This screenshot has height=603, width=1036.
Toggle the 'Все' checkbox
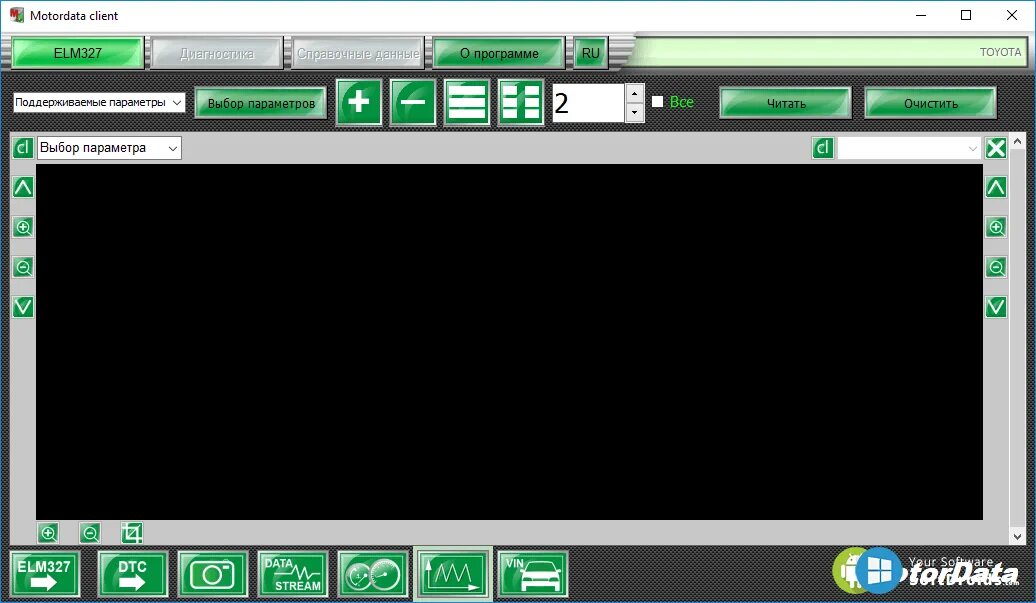[x=657, y=102]
